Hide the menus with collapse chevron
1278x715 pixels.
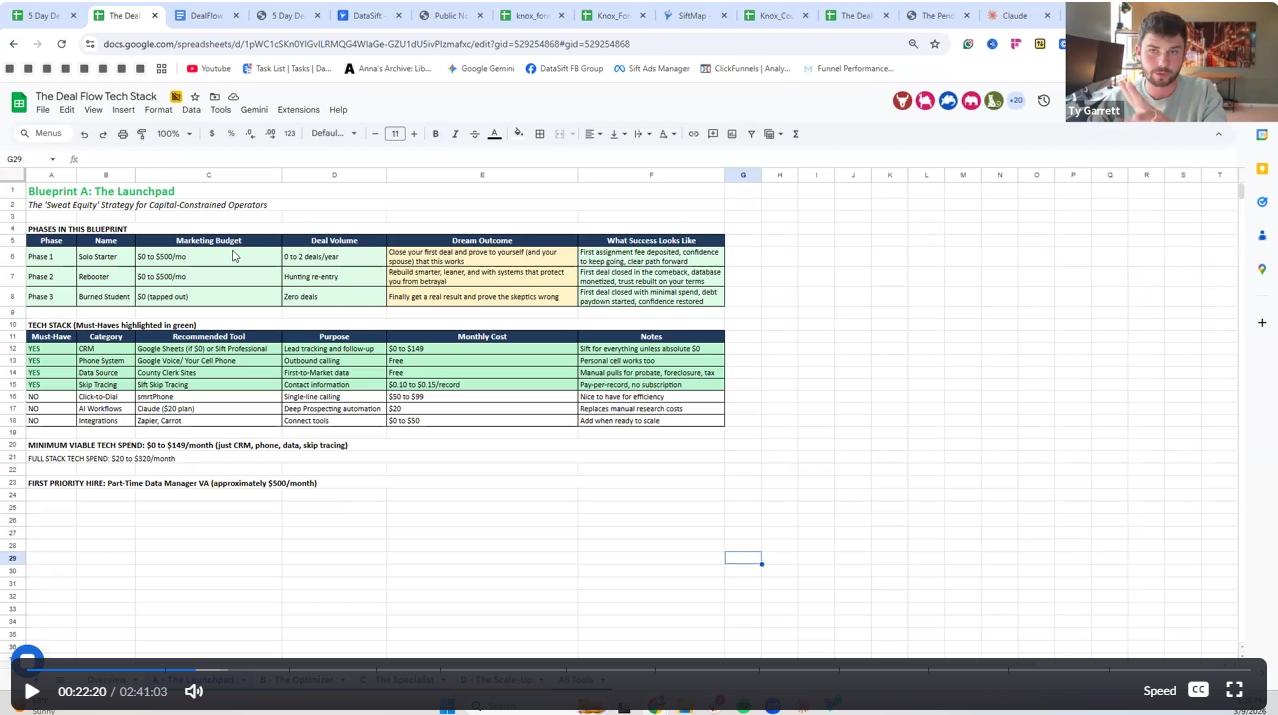click(1218, 134)
